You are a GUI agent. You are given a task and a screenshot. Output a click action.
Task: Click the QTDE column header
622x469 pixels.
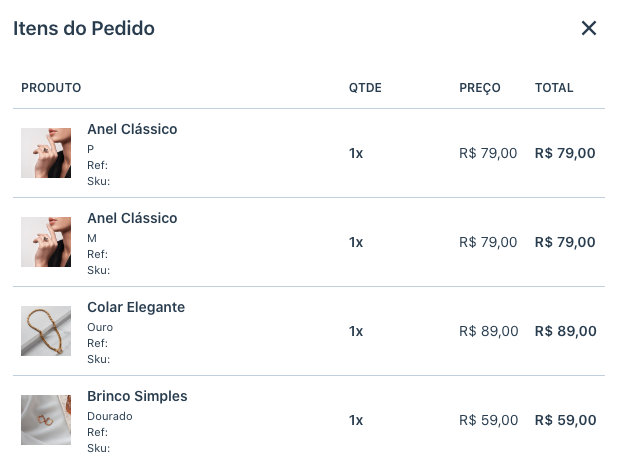[365, 88]
